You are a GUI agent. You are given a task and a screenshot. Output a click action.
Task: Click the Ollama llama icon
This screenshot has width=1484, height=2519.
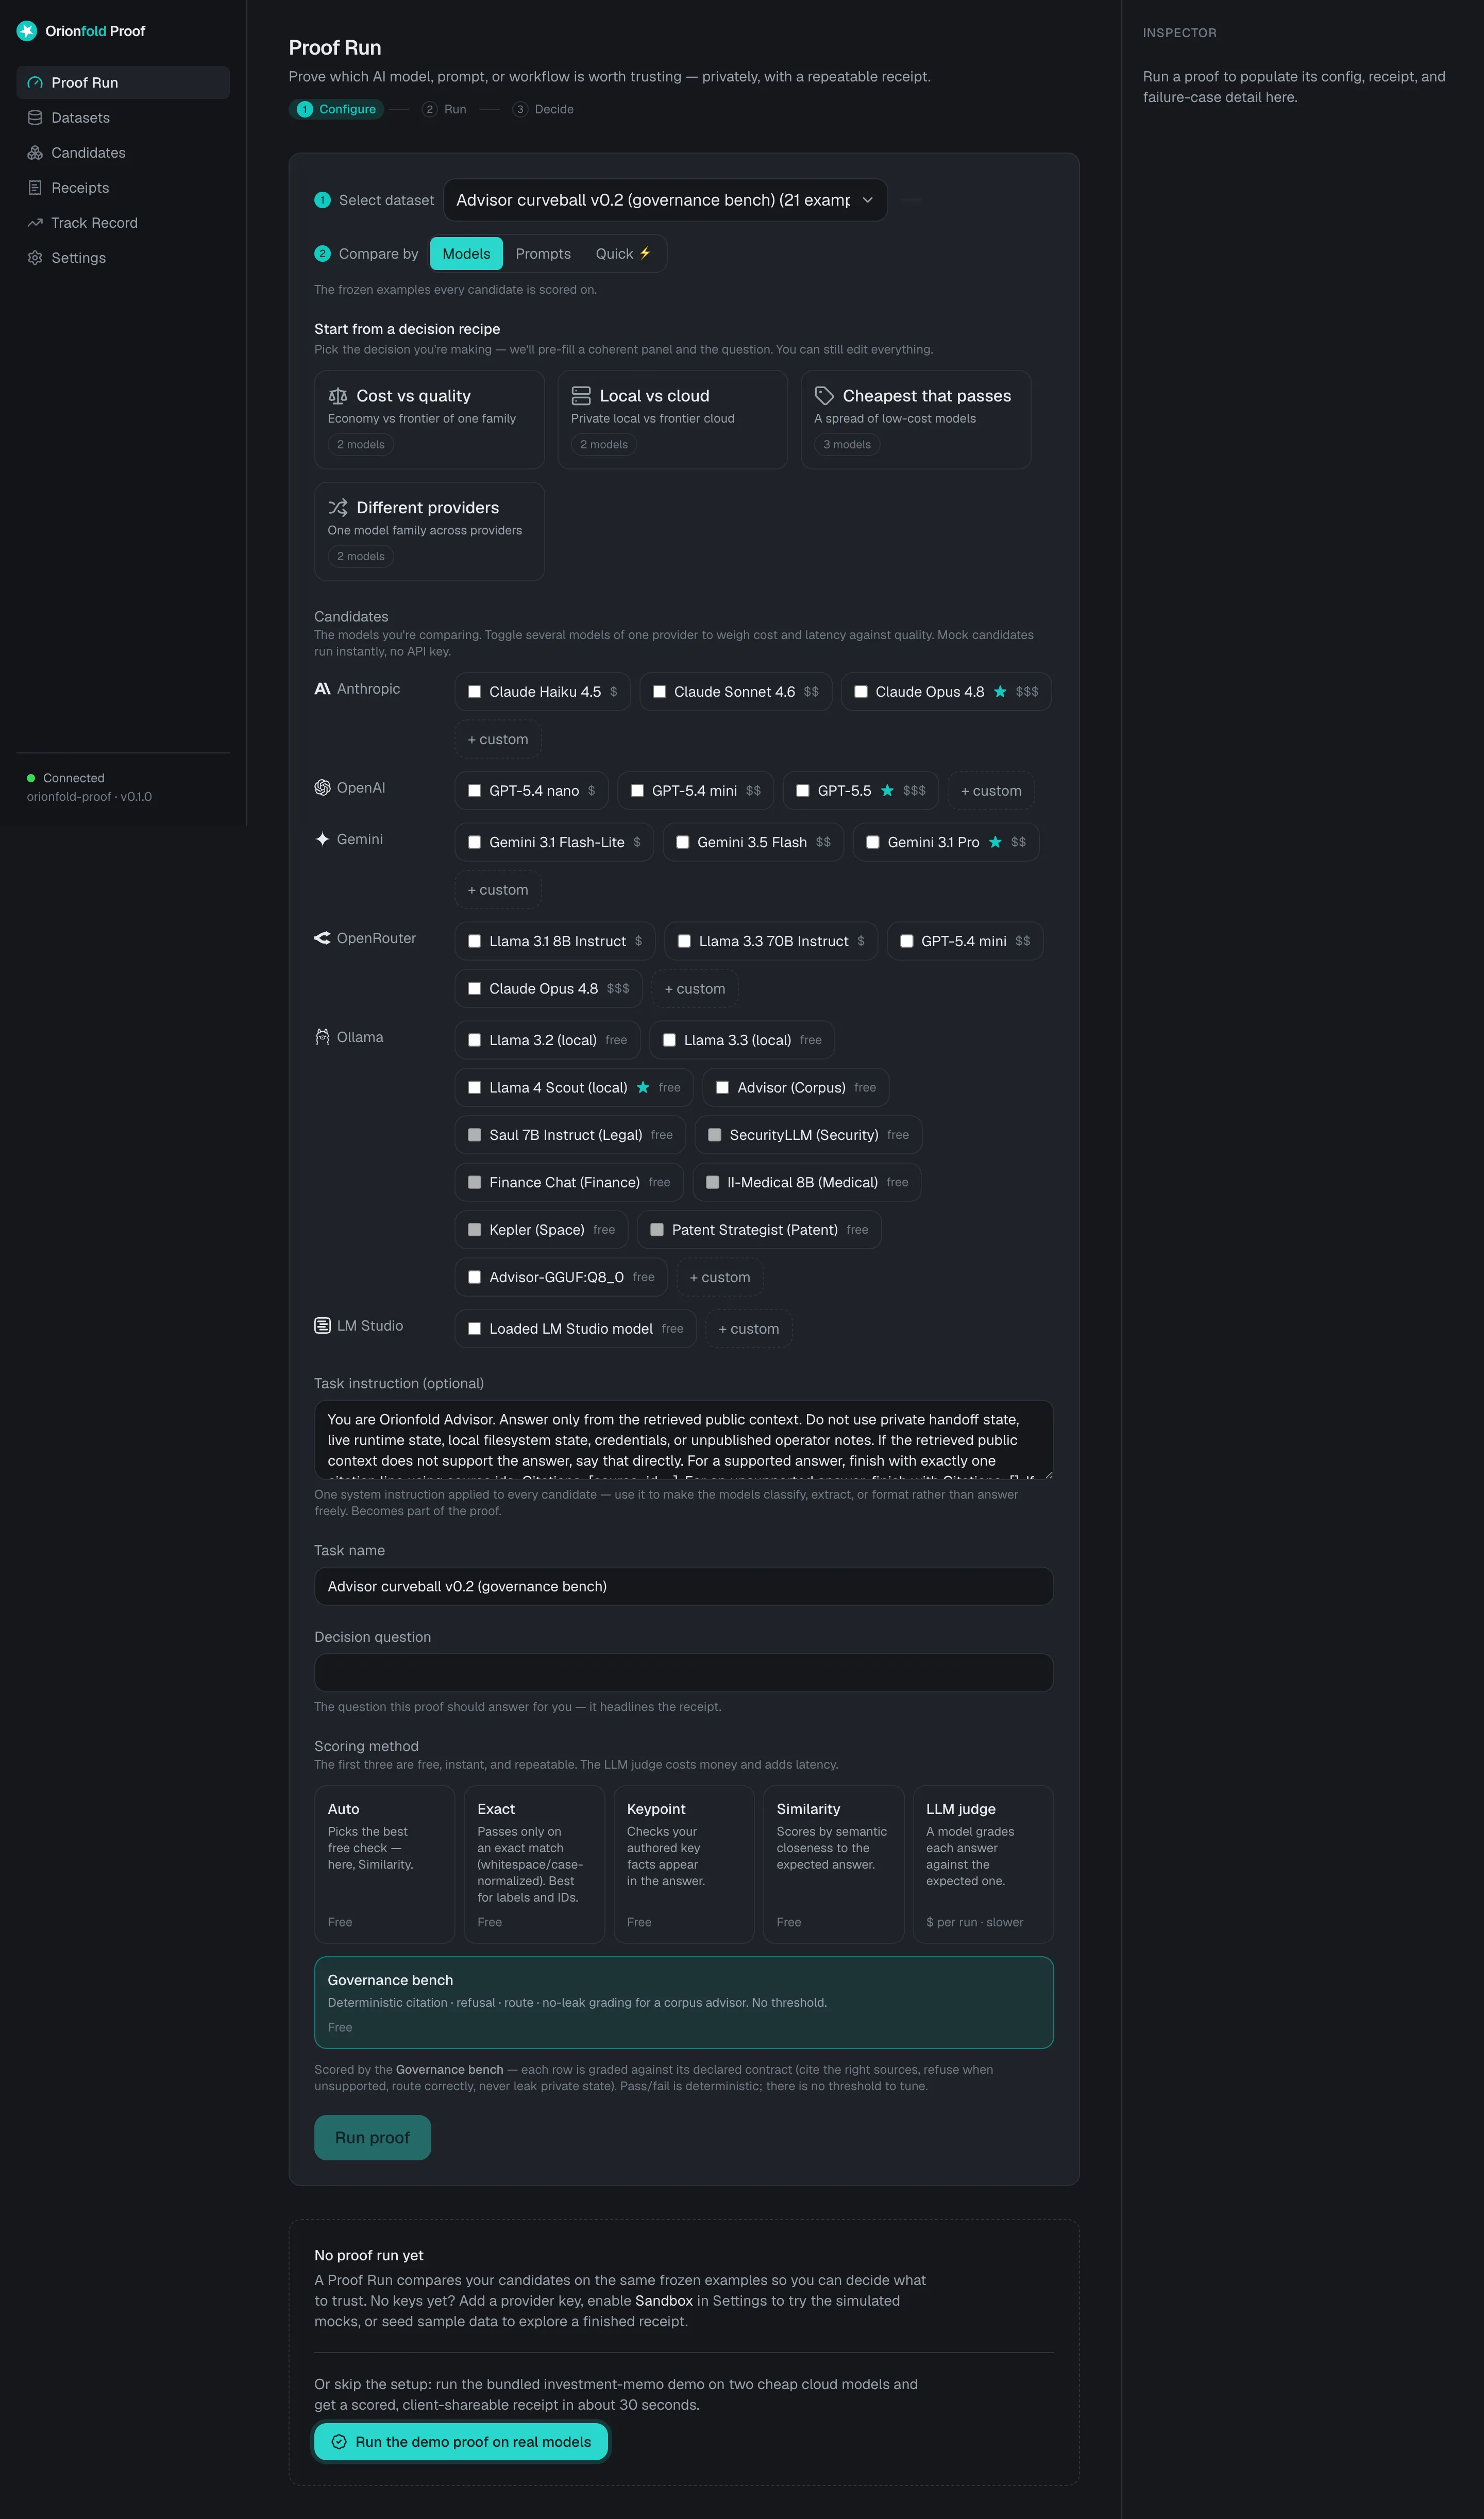[322, 1037]
